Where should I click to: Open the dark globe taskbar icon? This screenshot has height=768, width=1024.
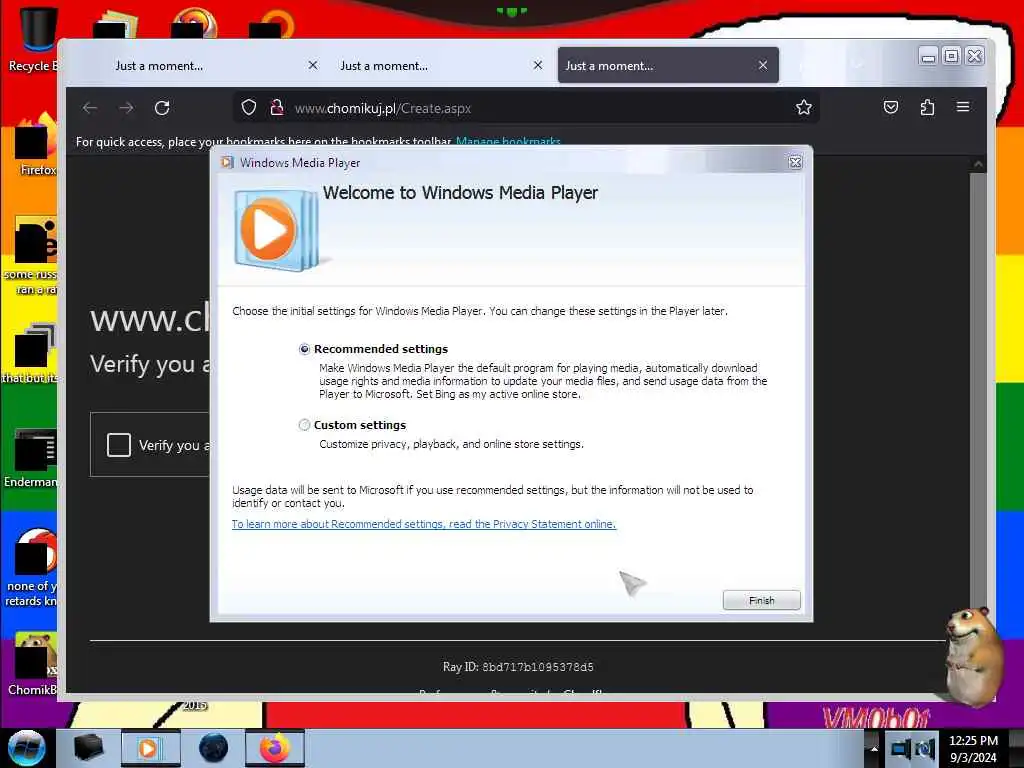(213, 748)
